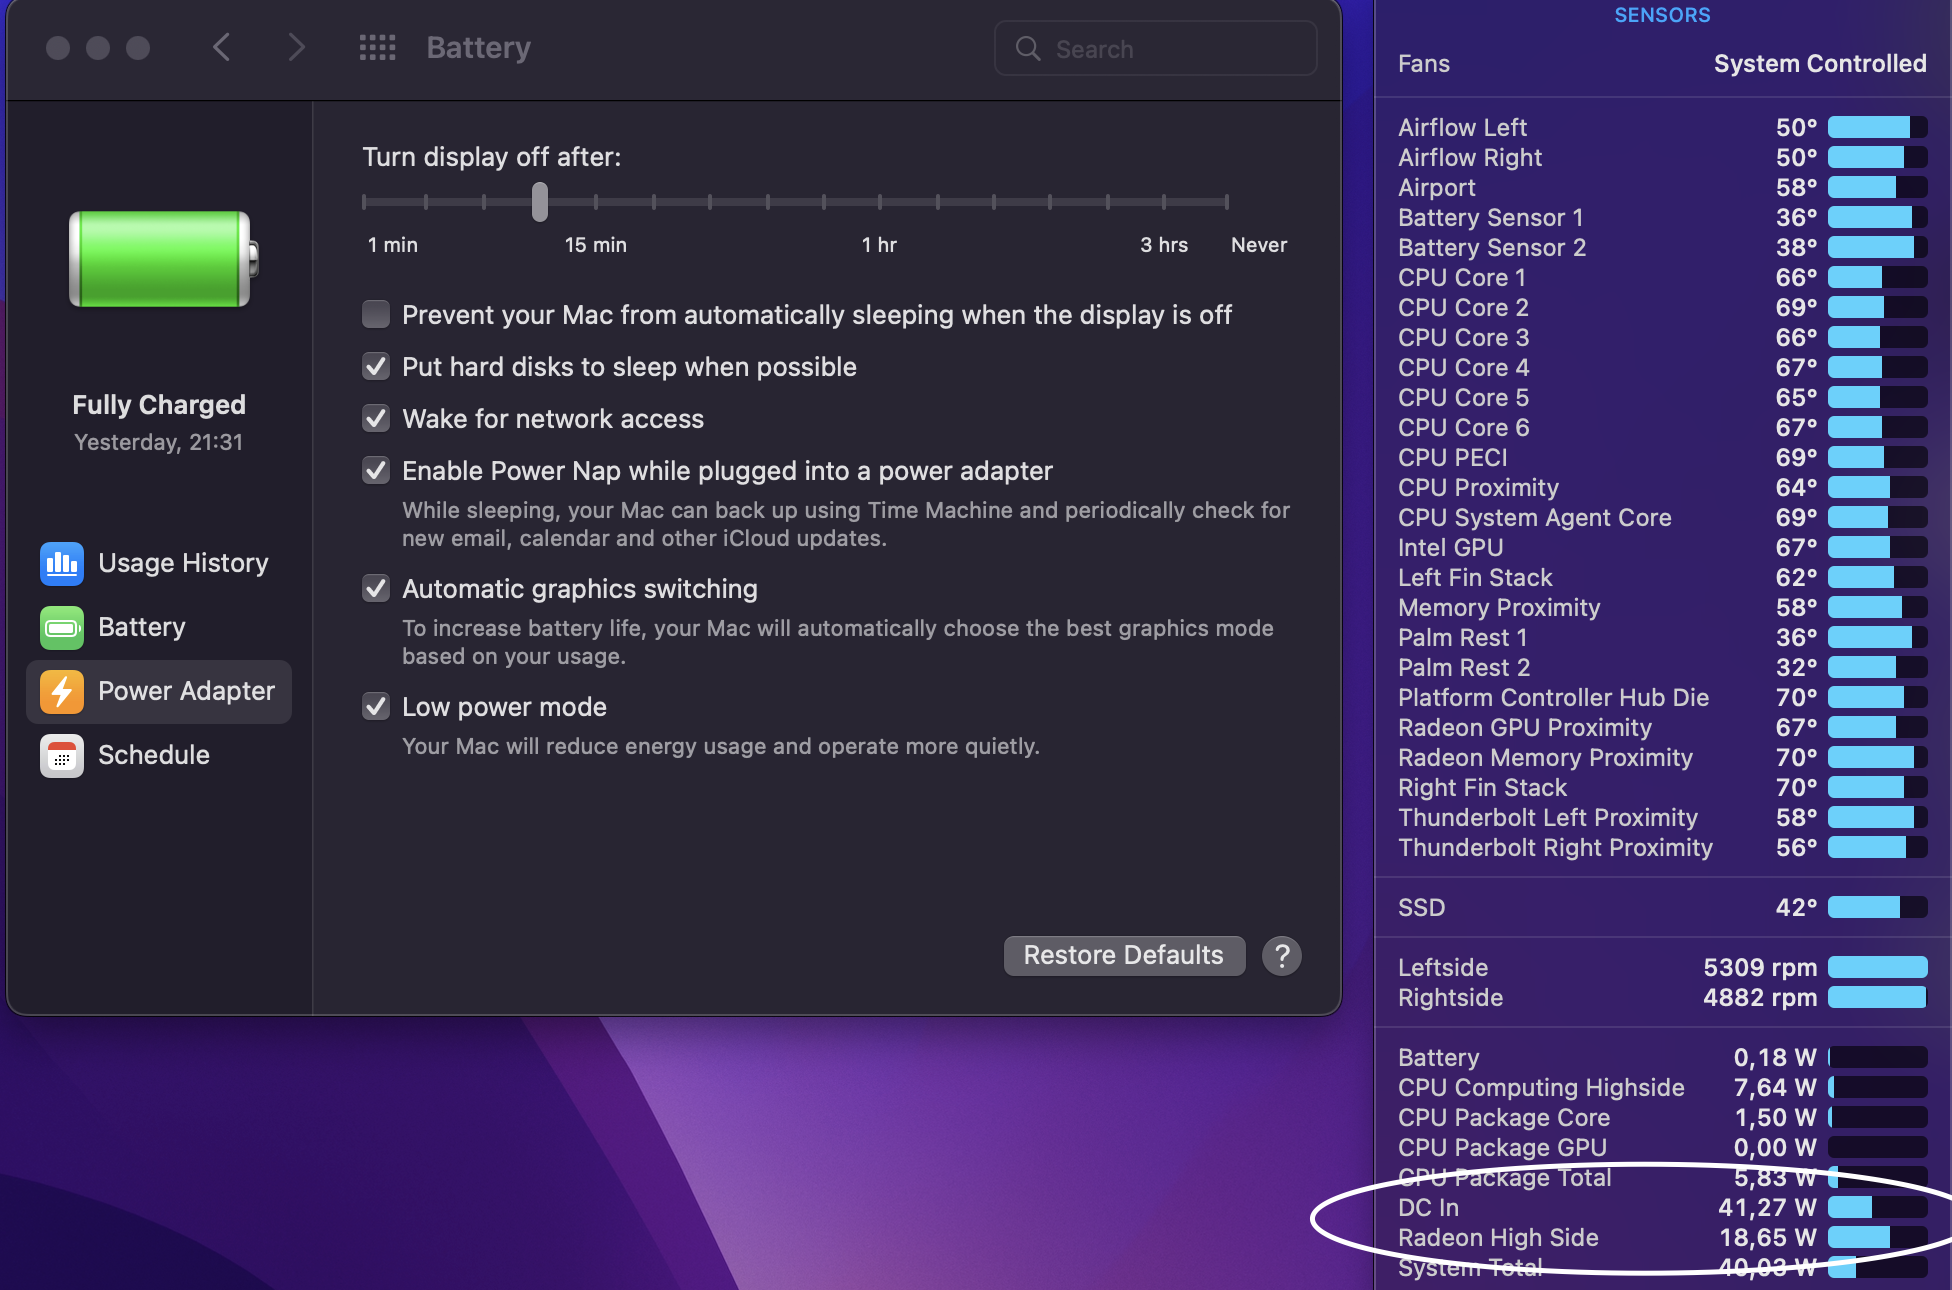Select the Schedule sidebar item

click(x=154, y=755)
